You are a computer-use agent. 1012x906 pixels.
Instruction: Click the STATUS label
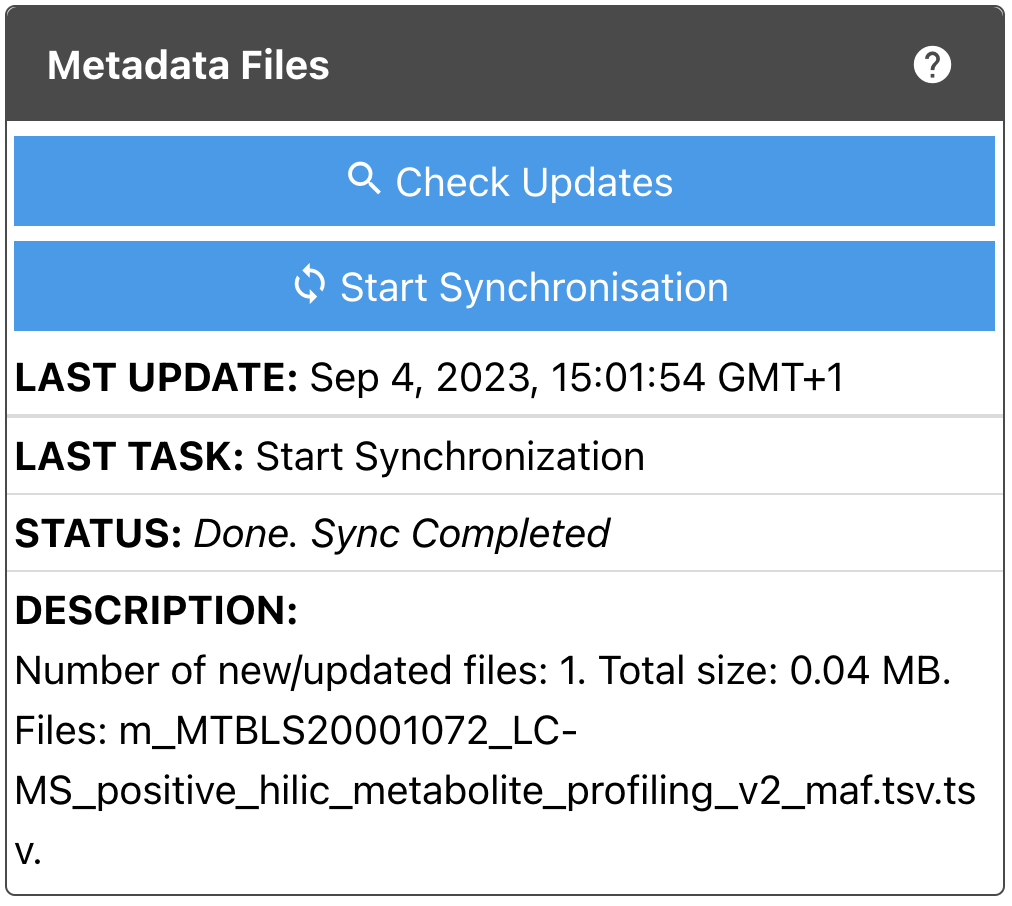pyautogui.click(x=98, y=534)
